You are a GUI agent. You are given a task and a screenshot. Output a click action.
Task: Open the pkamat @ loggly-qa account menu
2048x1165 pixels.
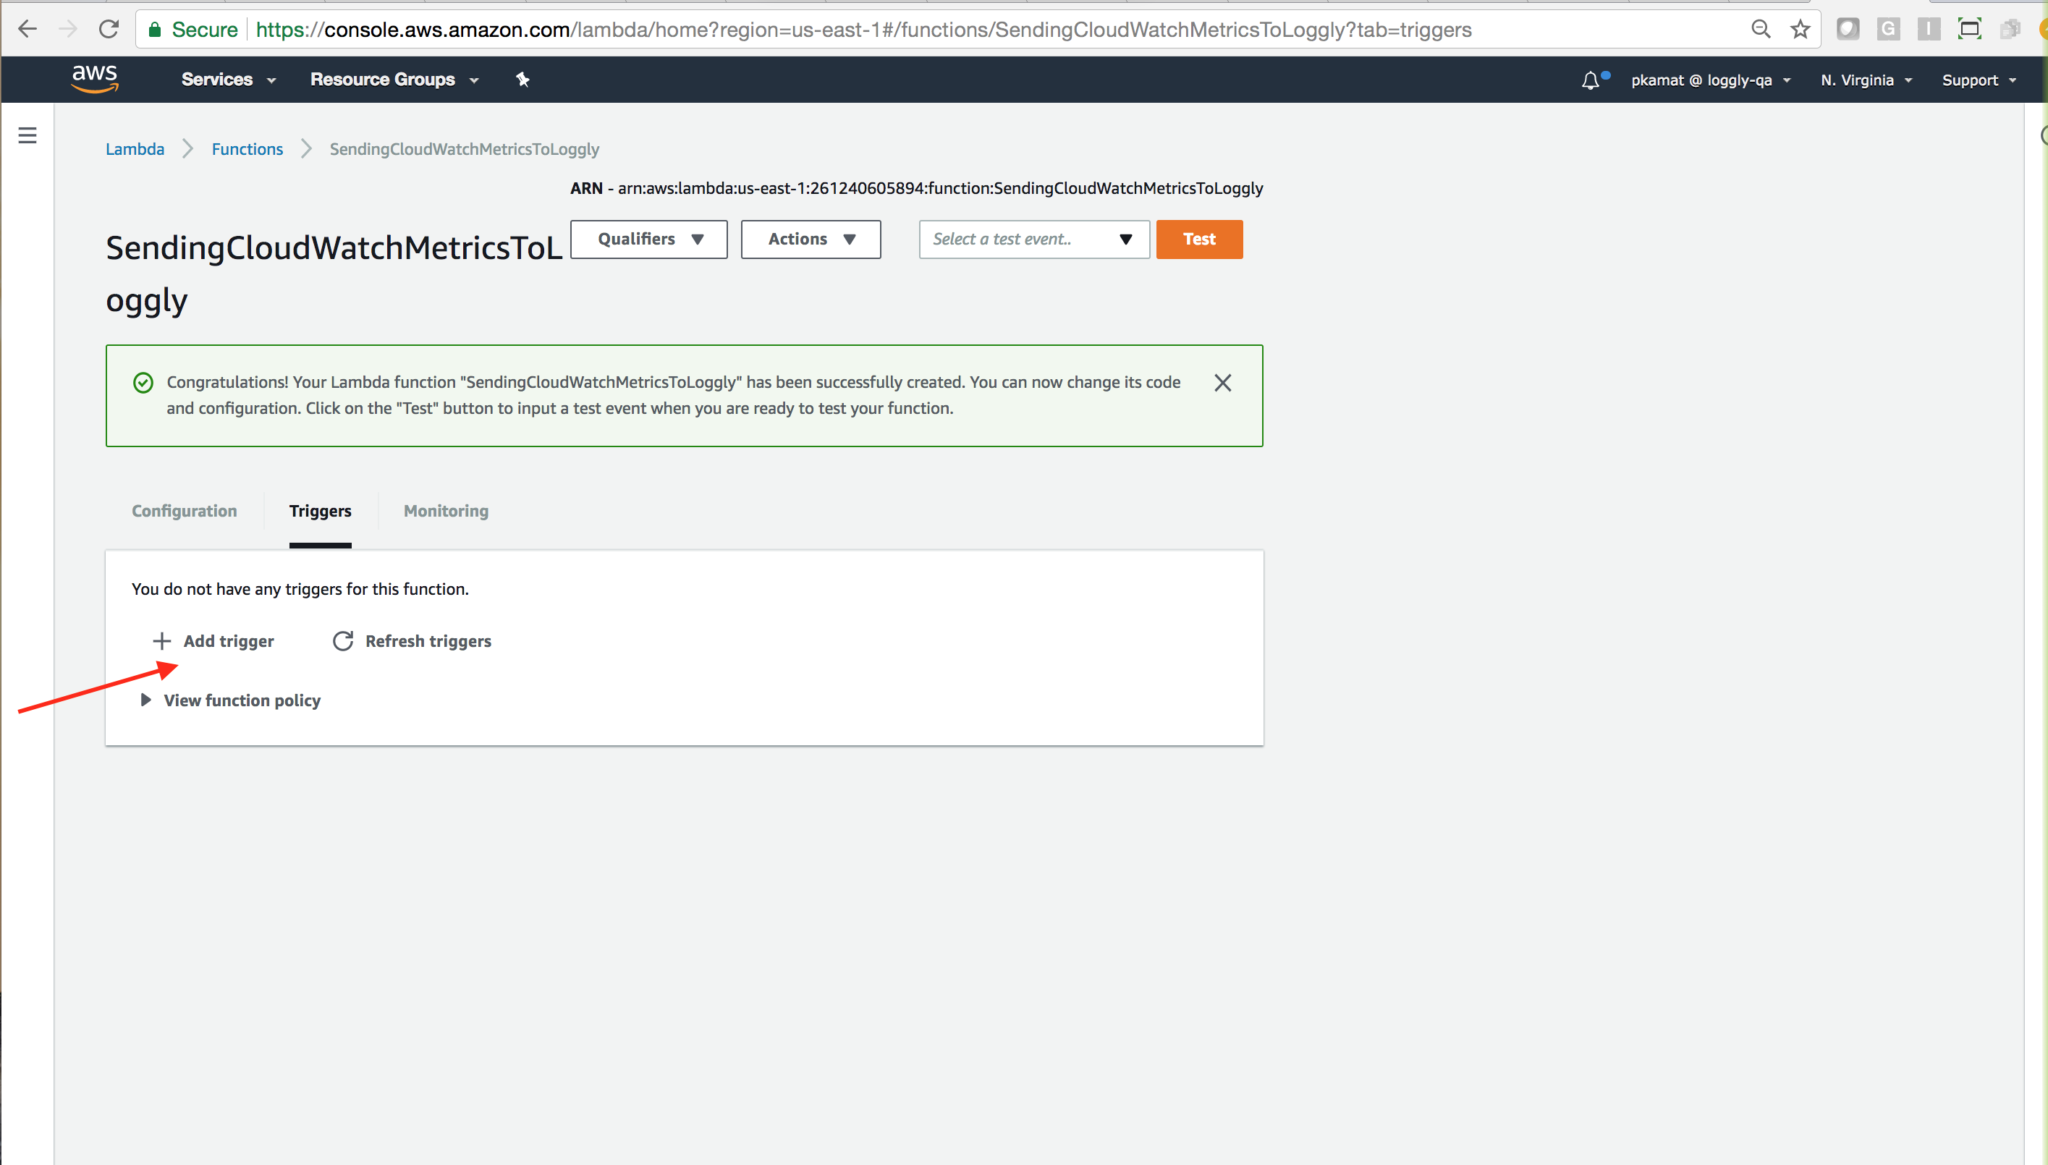1710,80
